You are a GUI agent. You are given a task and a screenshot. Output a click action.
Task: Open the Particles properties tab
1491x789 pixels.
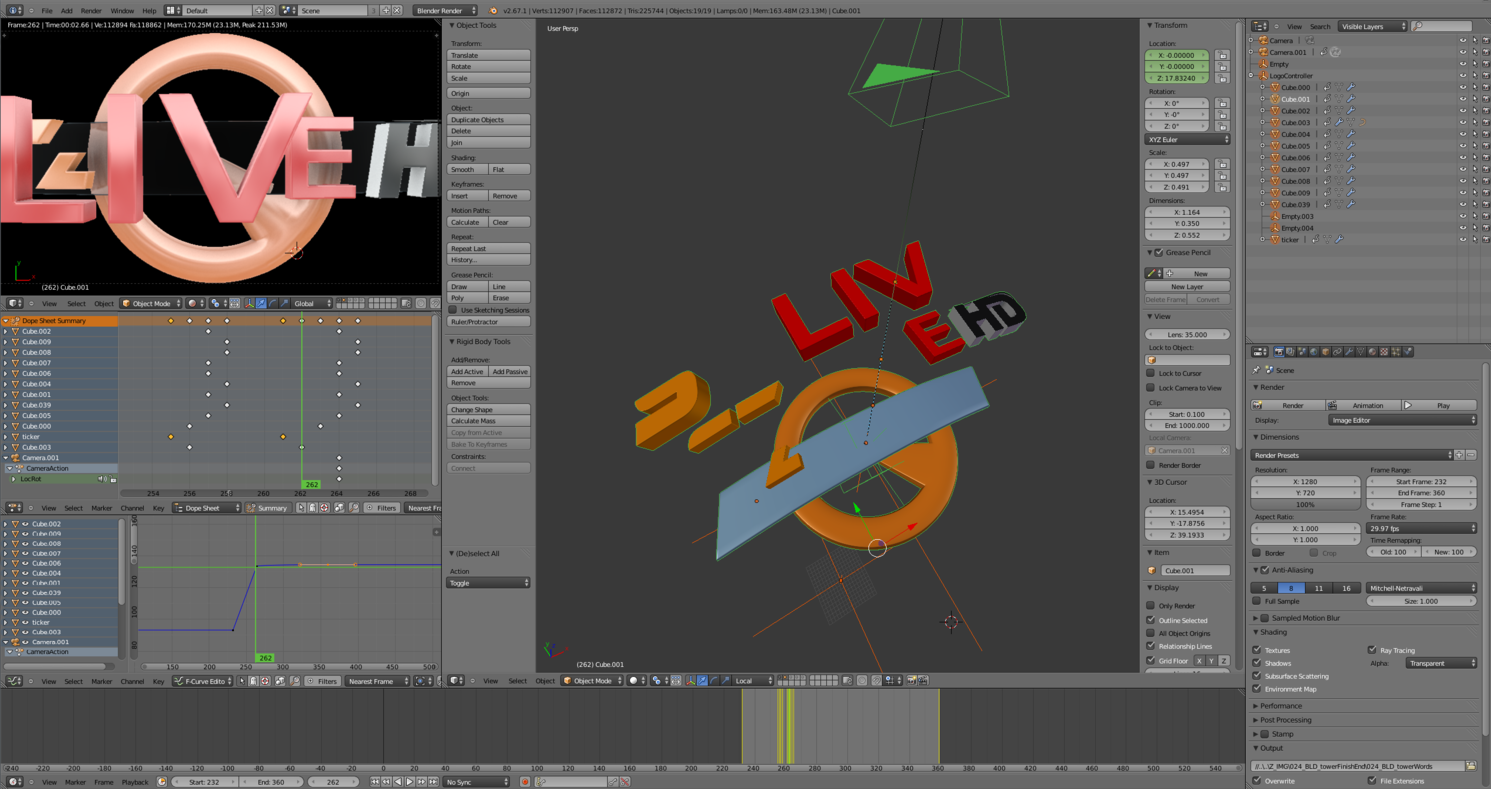1396,352
